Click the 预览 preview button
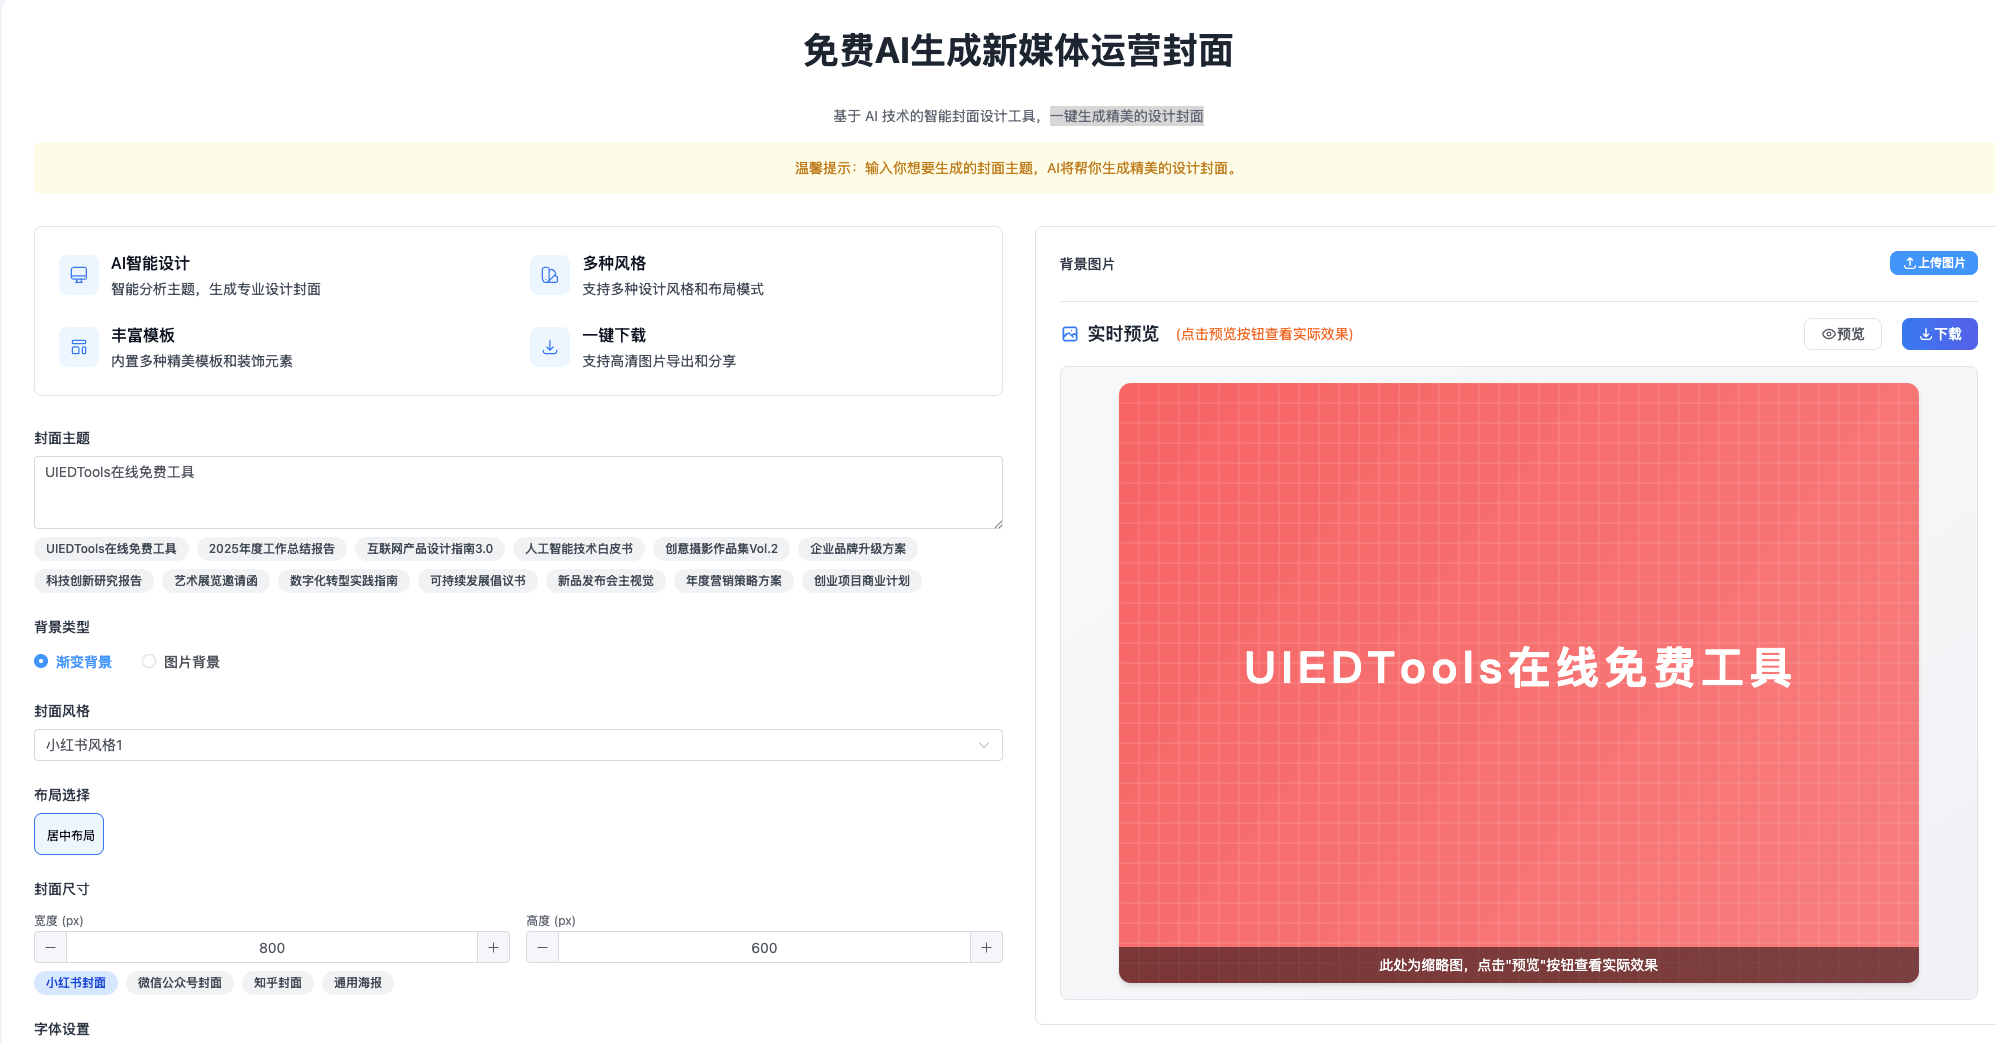The height and width of the screenshot is (1045, 1995). coord(1842,334)
